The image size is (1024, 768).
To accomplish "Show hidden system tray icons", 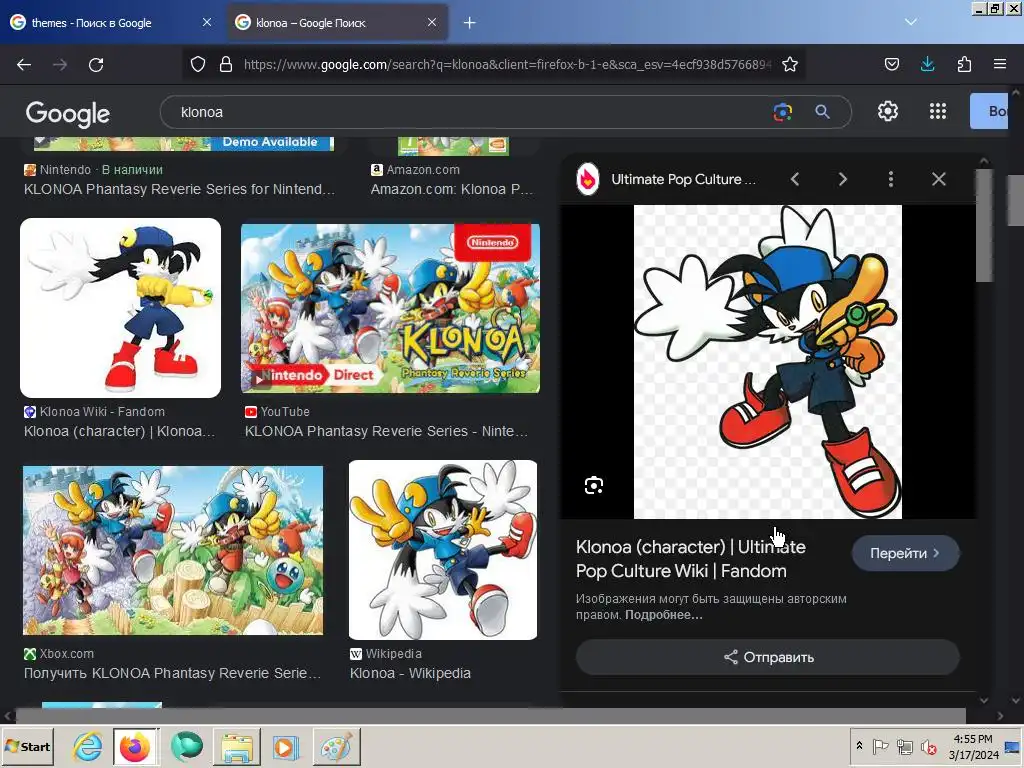I will [859, 746].
